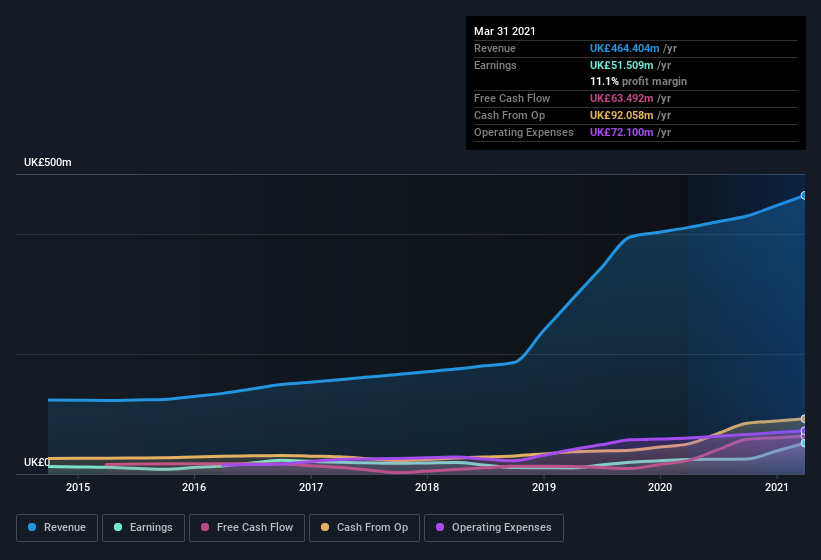
Task: Toggle the Free Cash Flow legend button
Action: pos(247,528)
